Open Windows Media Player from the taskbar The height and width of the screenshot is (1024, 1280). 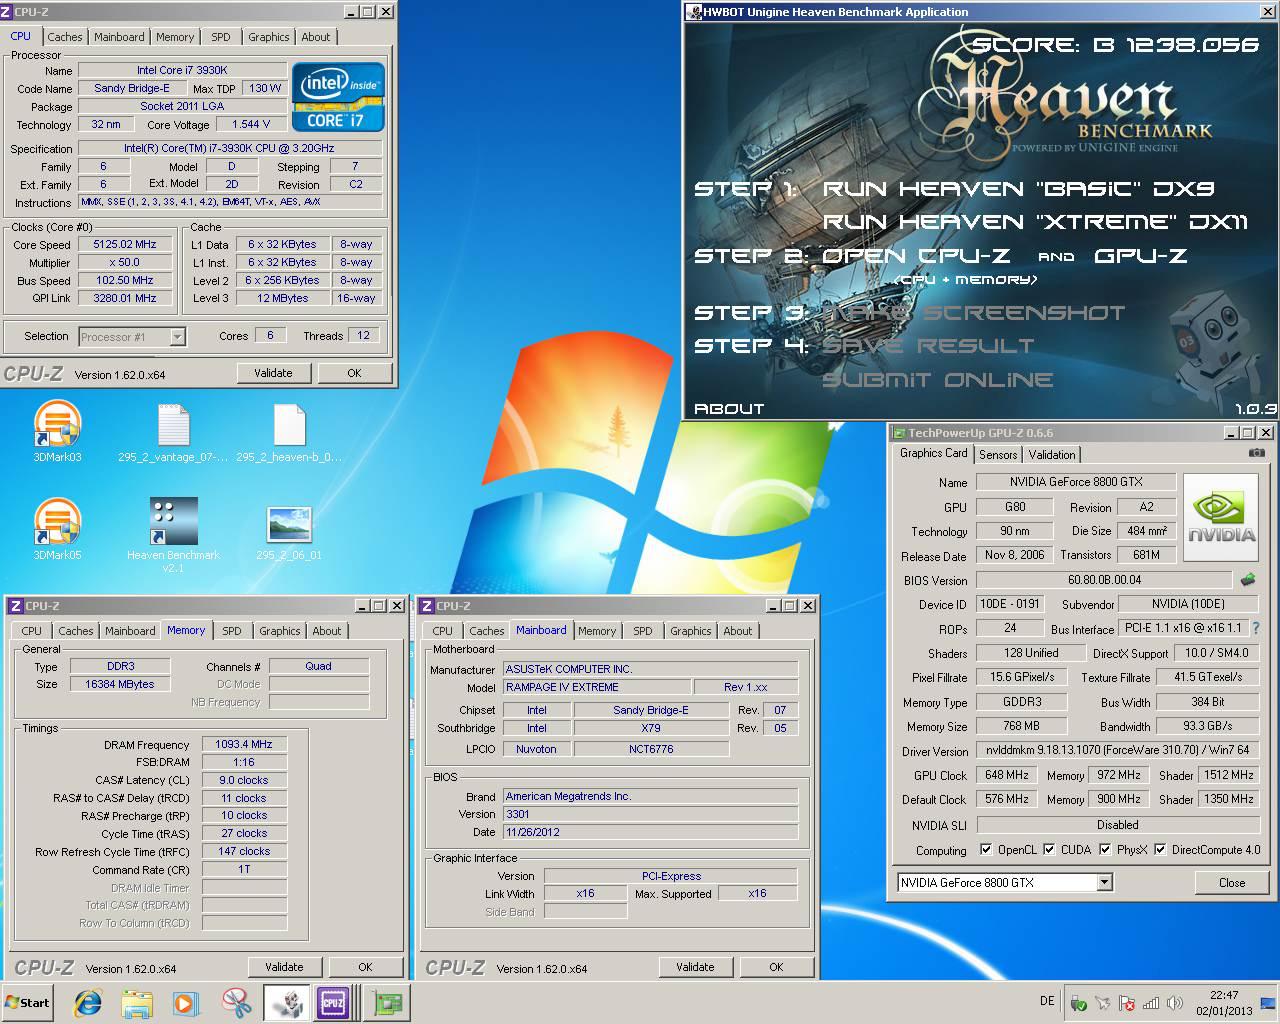tap(186, 1002)
